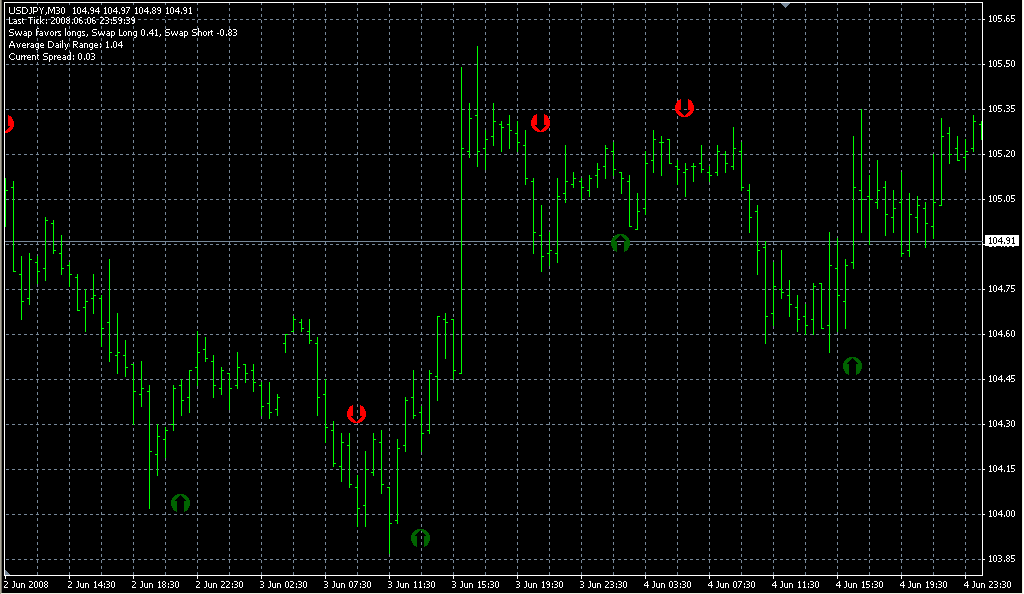Select the green buy arrow near 2 Jun 18:30

coord(180,503)
